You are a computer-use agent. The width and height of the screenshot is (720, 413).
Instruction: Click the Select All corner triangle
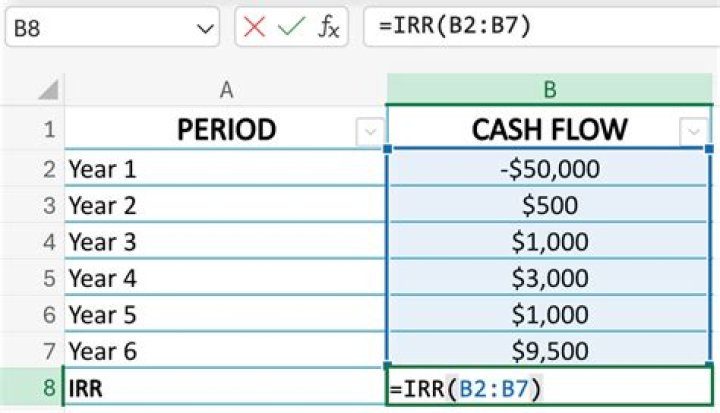click(47, 91)
